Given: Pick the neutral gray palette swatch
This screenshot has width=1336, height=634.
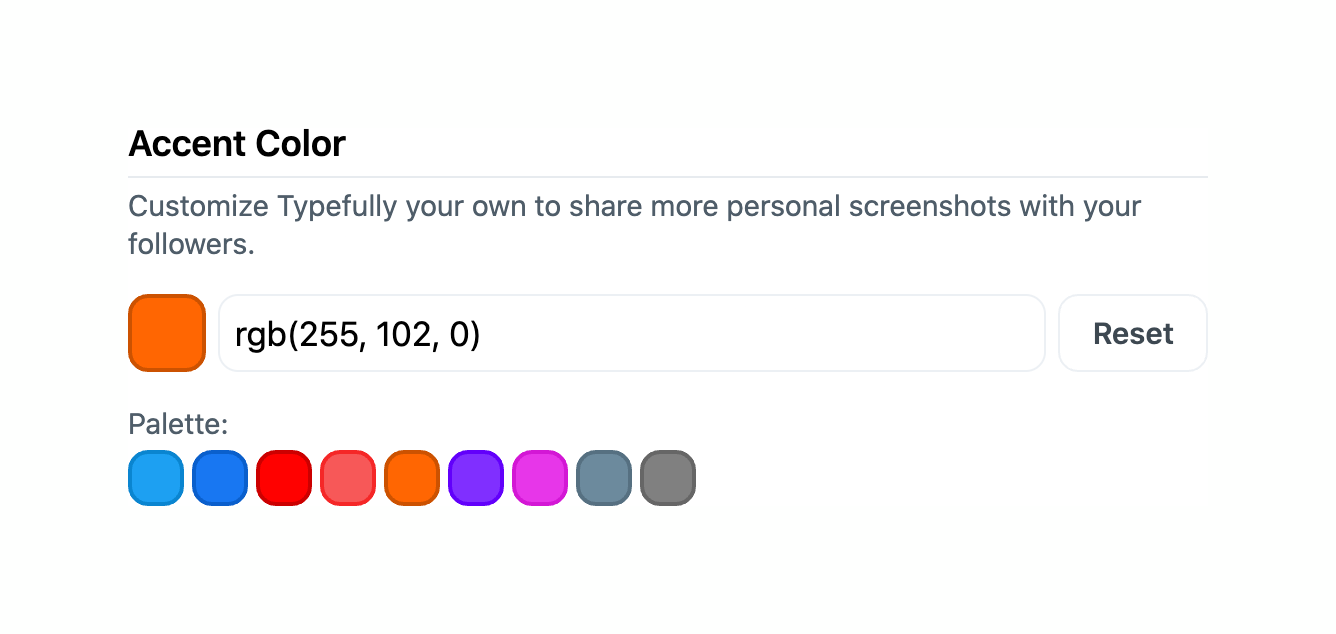Looking at the screenshot, I should click(668, 478).
